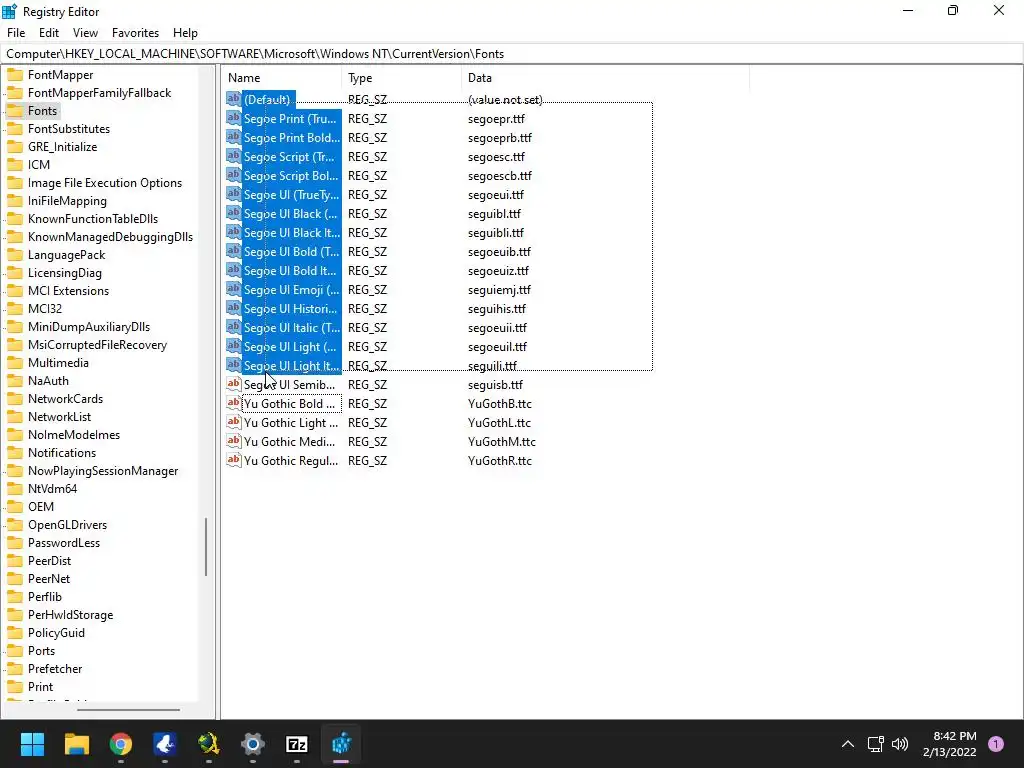Viewport: 1024px width, 768px height.
Task: Click the registry path address bar
Action: click(x=512, y=54)
